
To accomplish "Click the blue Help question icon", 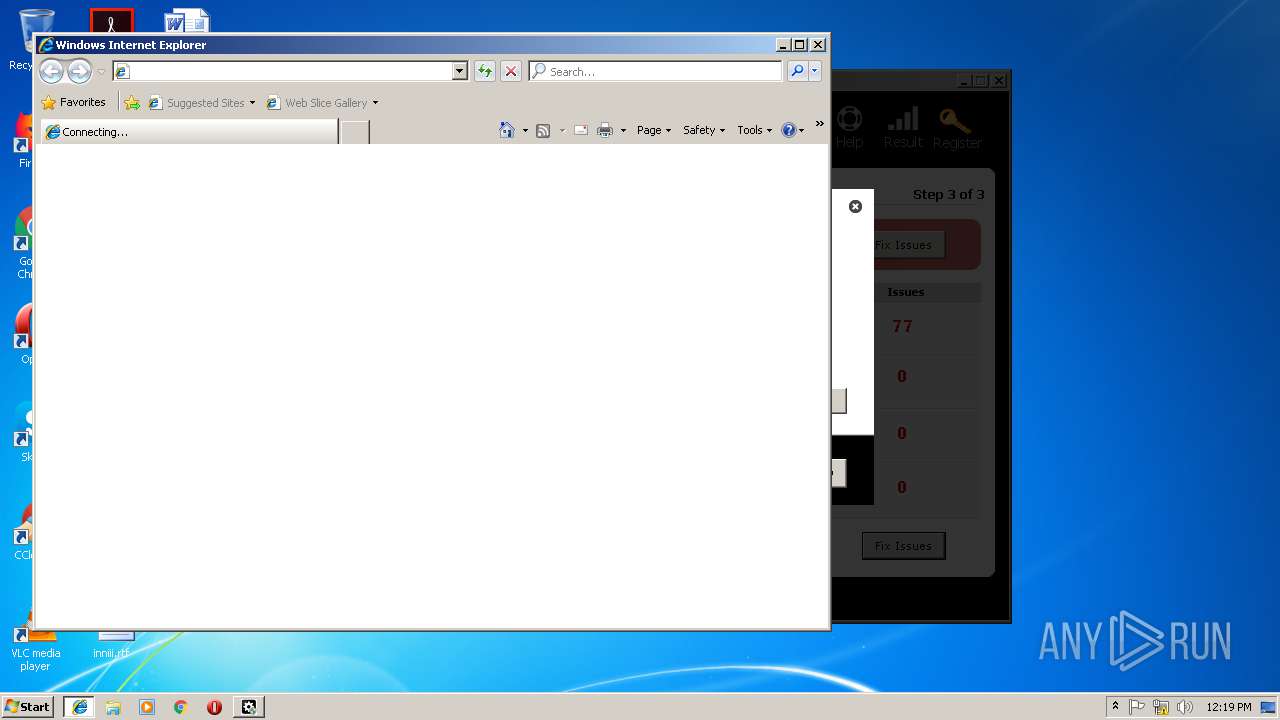I will tap(789, 130).
